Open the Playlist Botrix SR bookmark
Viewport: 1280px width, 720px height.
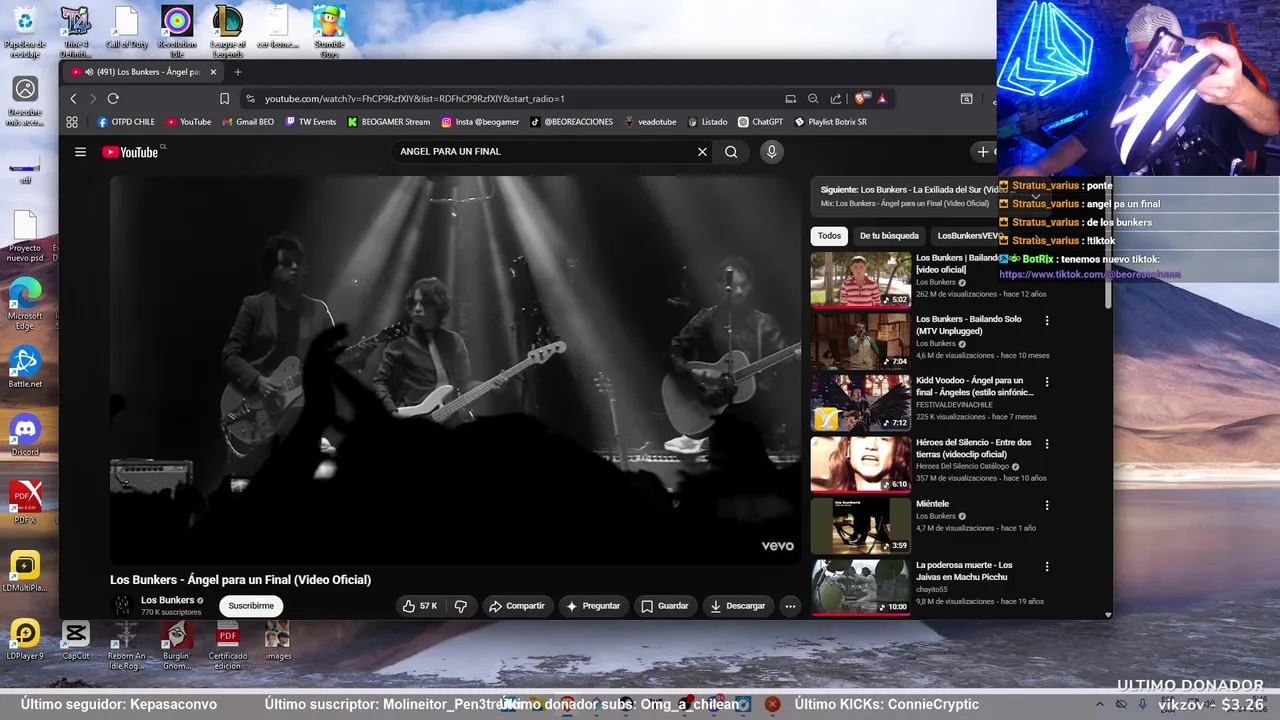[830, 122]
